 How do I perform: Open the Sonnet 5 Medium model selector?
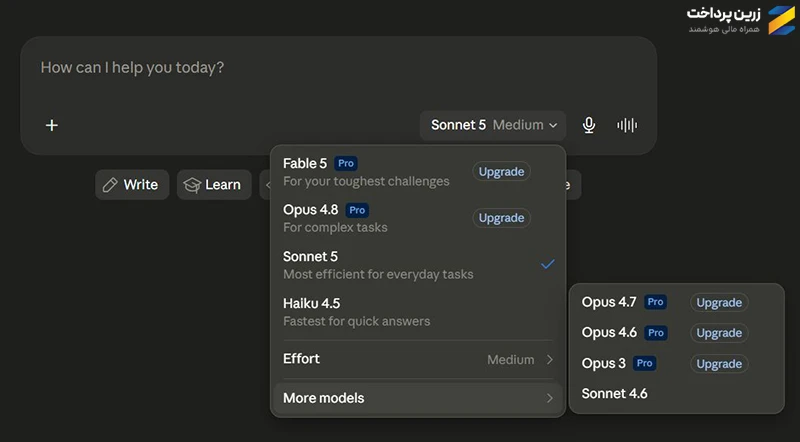click(x=493, y=125)
